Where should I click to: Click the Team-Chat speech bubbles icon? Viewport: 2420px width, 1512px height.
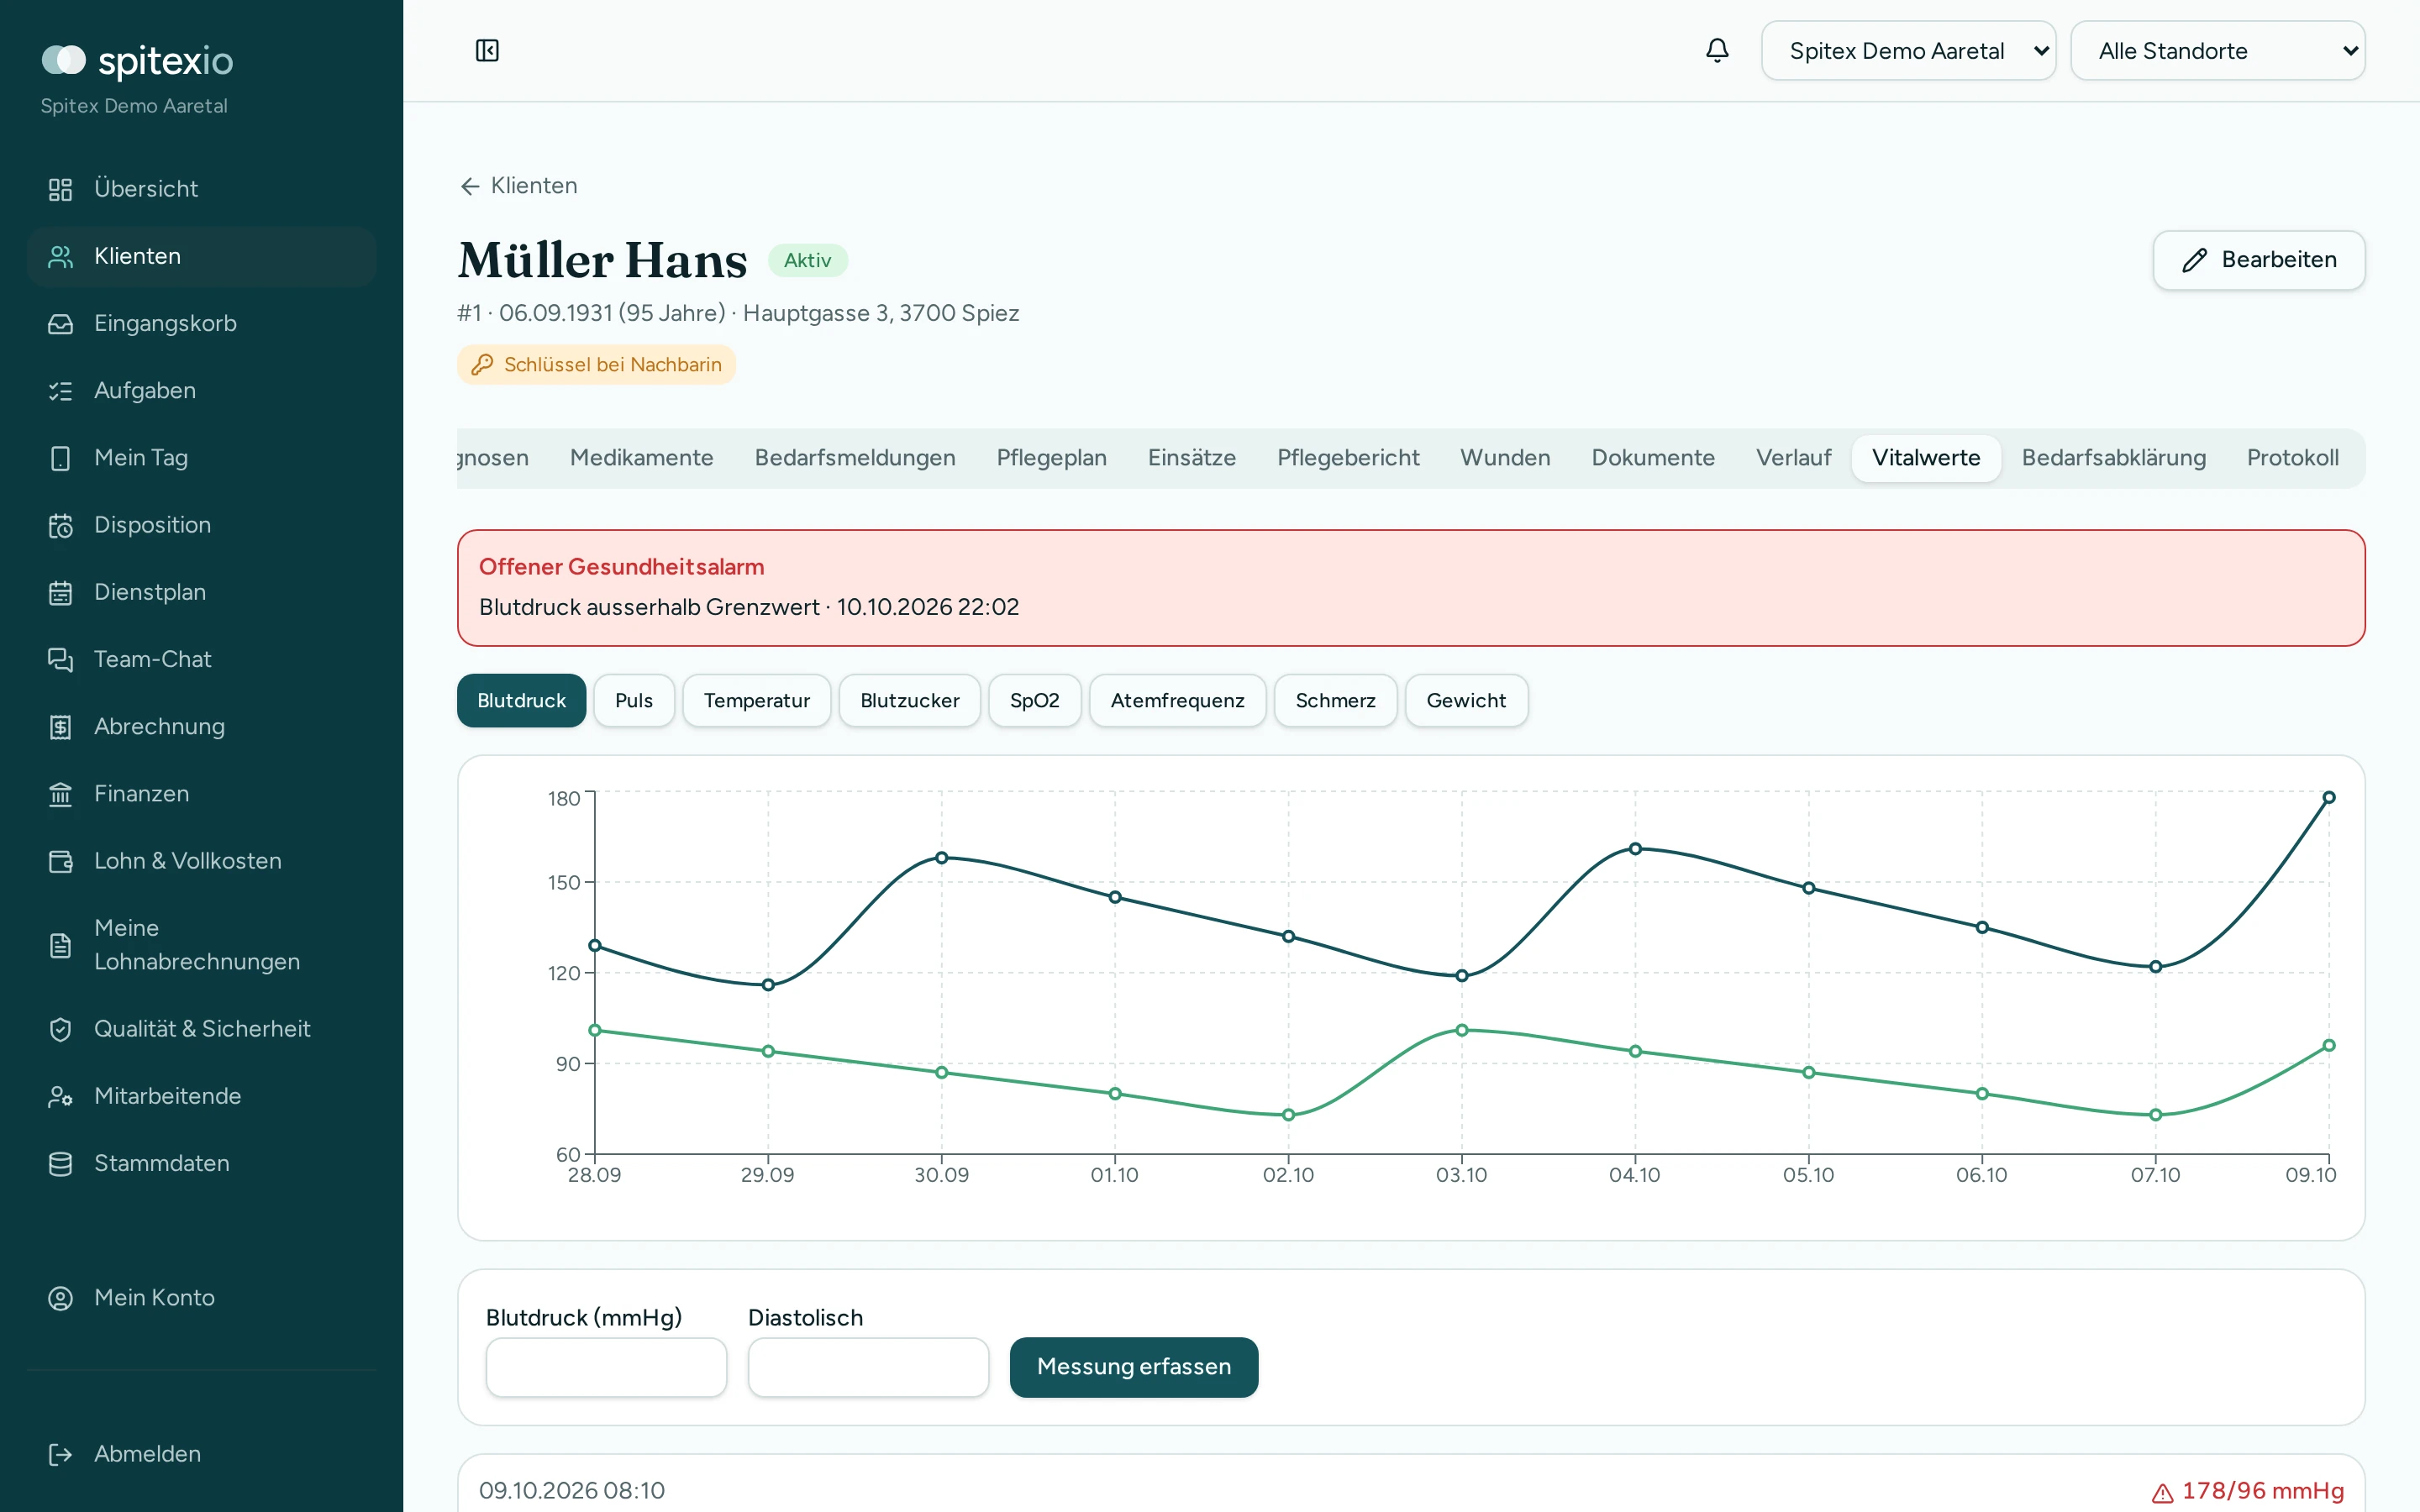click(60, 659)
